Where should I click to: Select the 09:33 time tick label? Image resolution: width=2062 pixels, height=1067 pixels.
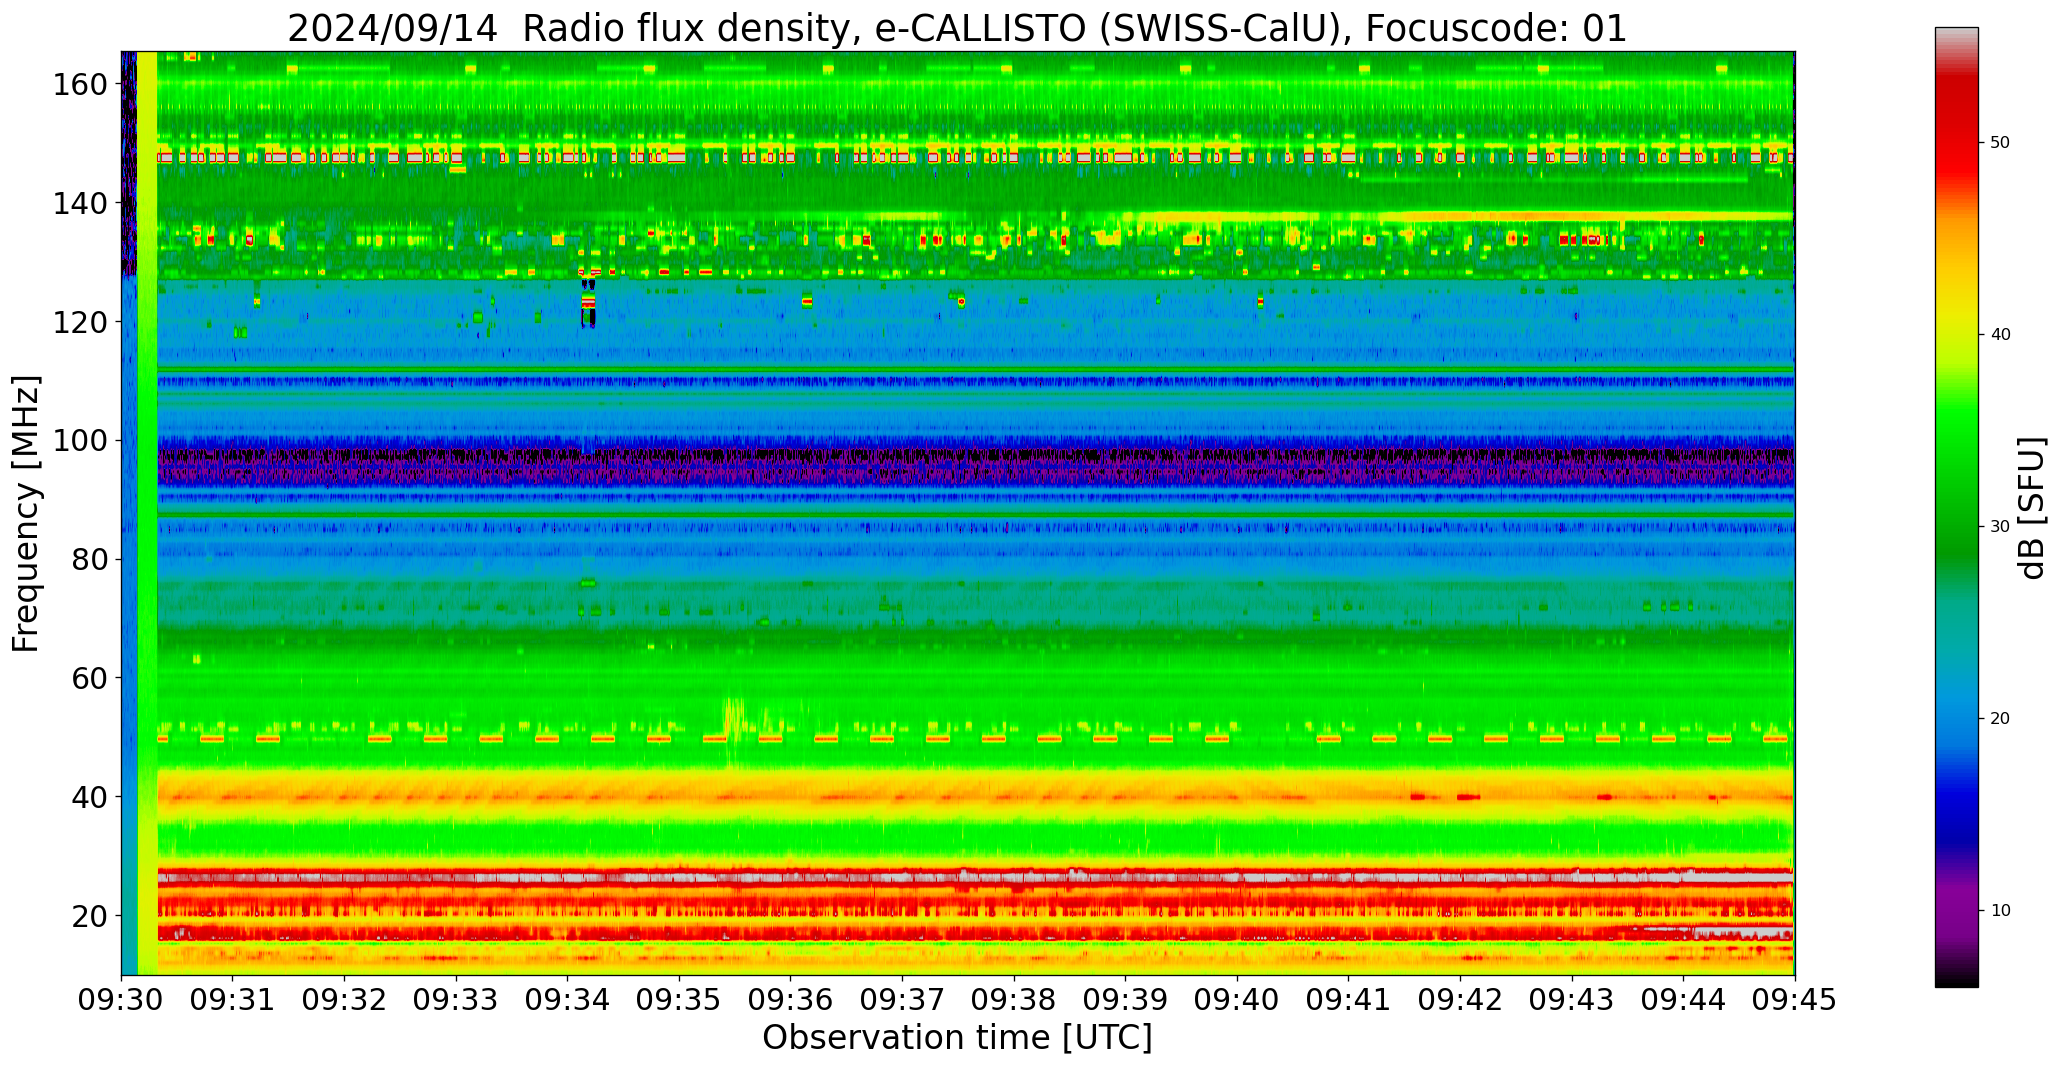tap(456, 1000)
